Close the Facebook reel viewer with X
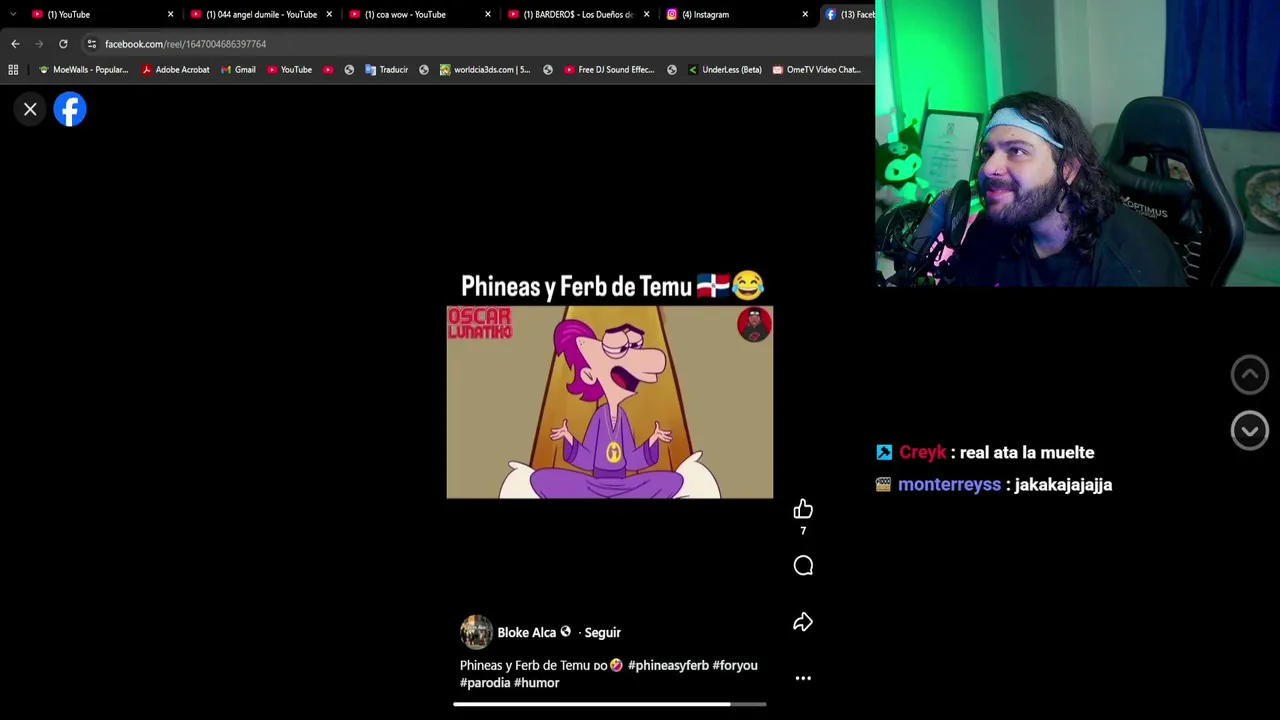Viewport: 1280px width, 720px height. click(30, 110)
